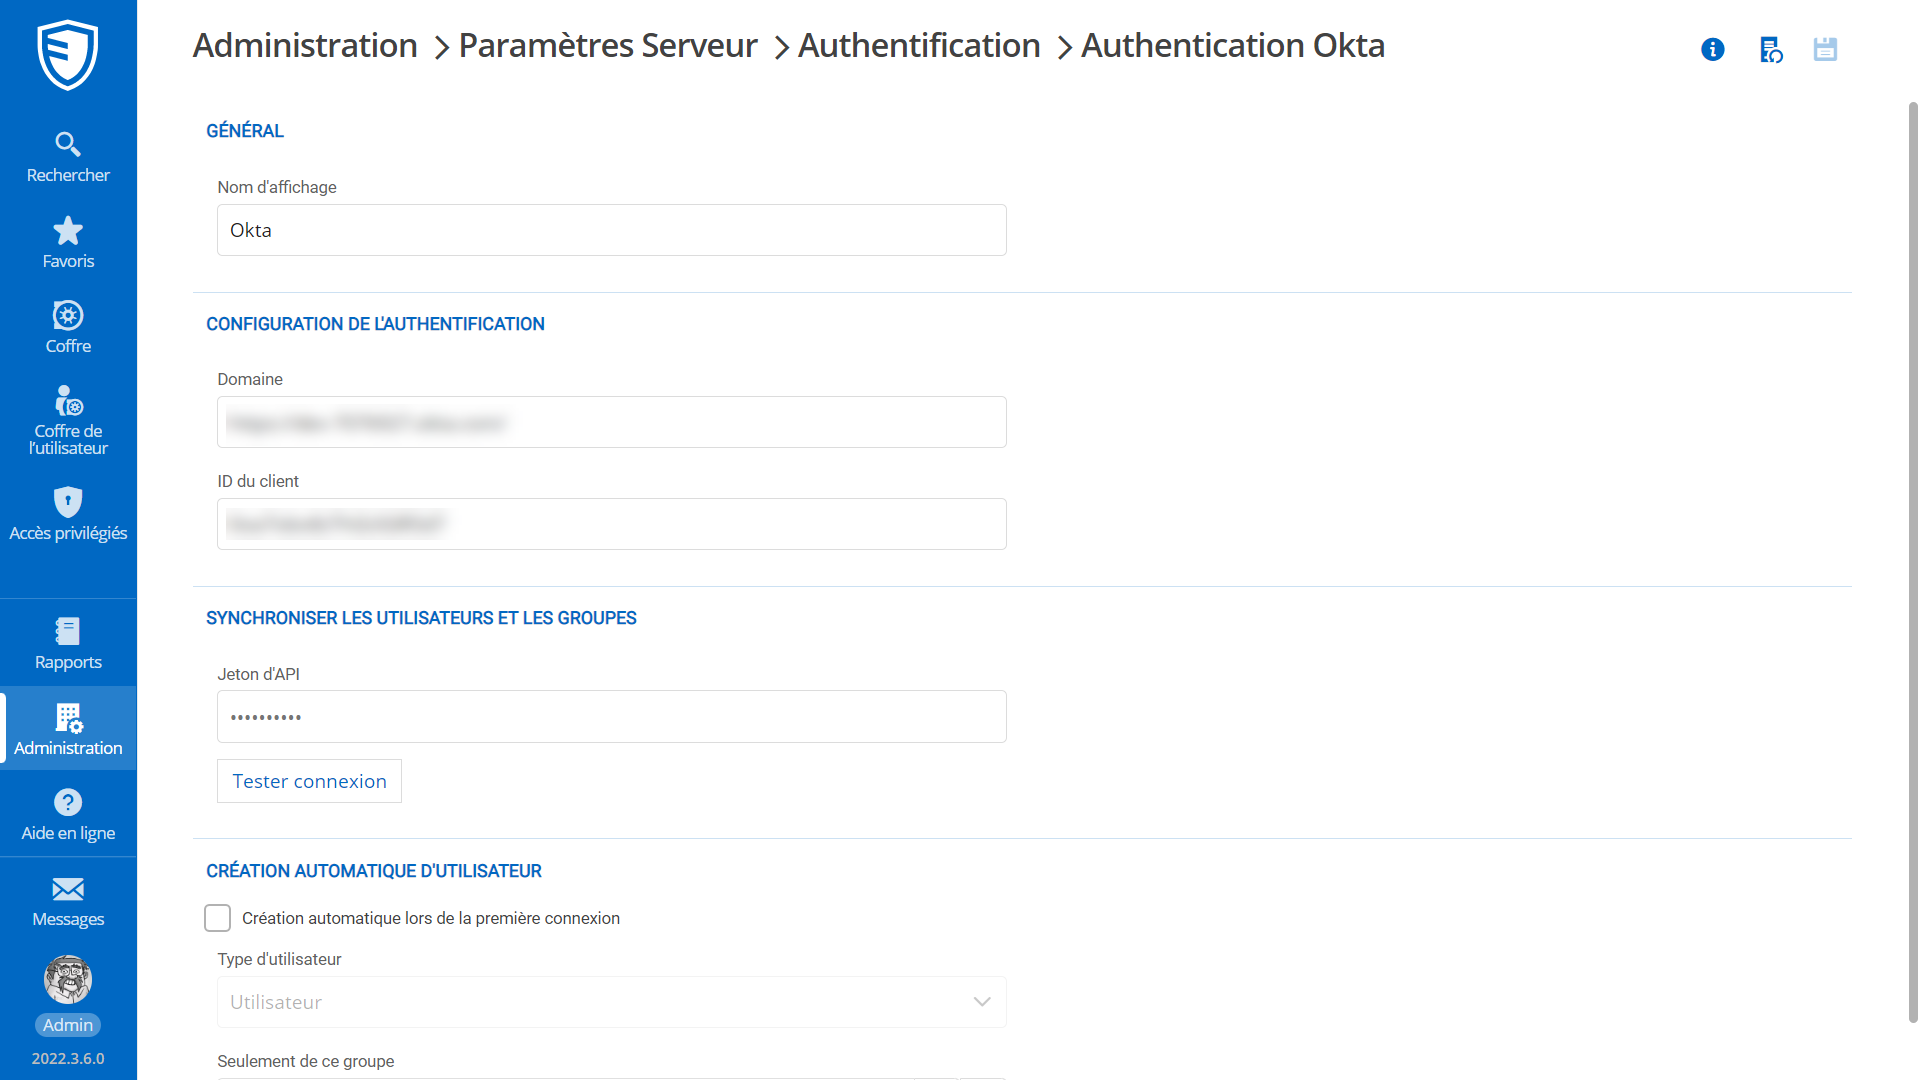Click the refresh server settings icon
This screenshot has height=1080, width=1920.
(1770, 49)
